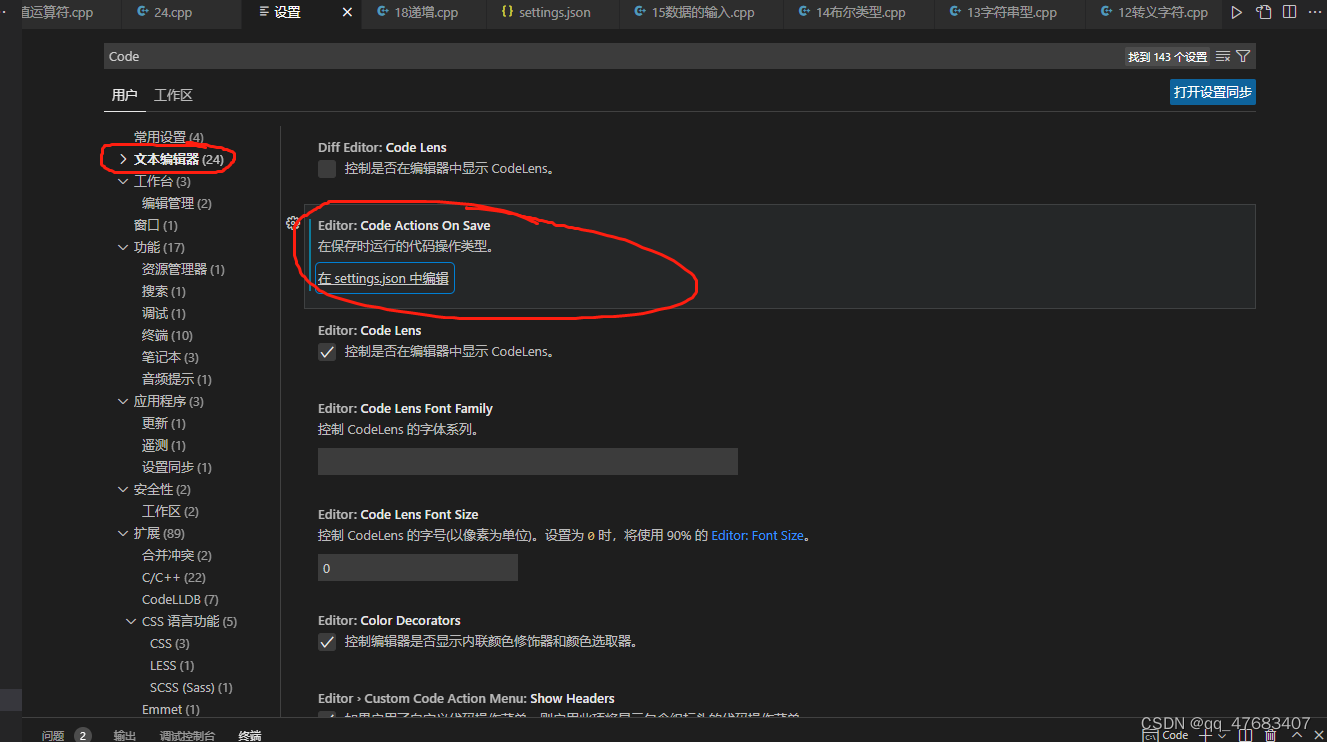The image size is (1327, 742).
Task: Collapse the 扩展 settings group
Action: (123, 533)
